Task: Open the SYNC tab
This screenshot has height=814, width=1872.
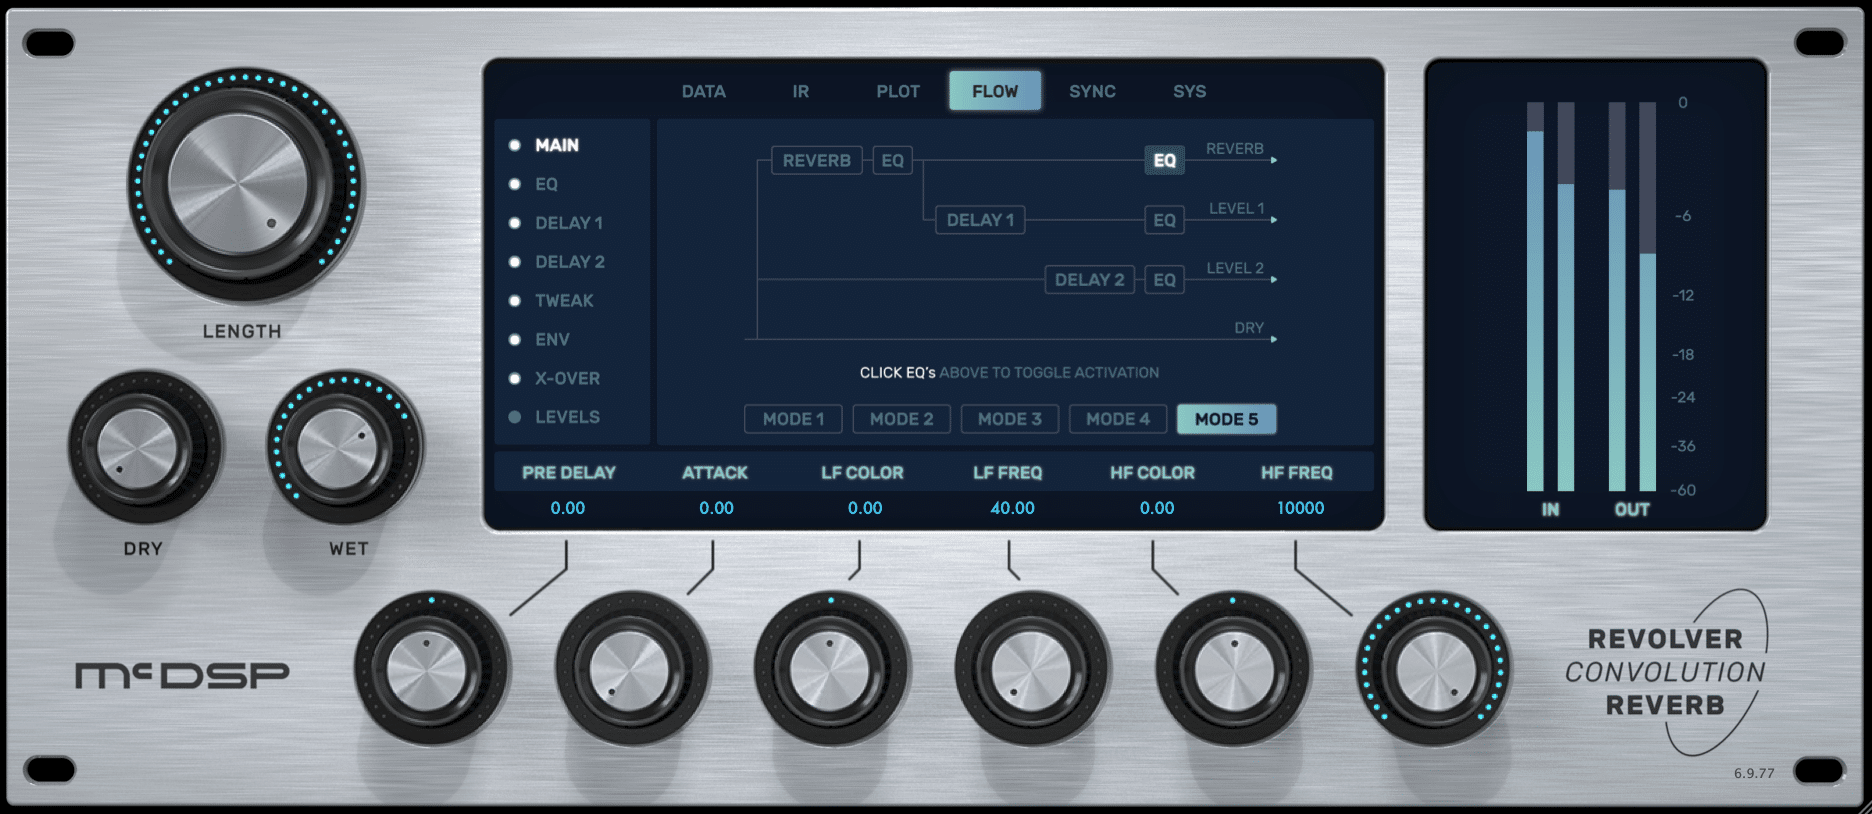Action: [1091, 91]
